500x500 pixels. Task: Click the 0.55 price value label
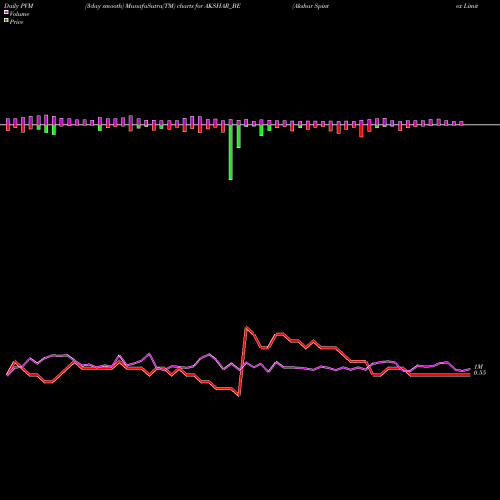480,373
